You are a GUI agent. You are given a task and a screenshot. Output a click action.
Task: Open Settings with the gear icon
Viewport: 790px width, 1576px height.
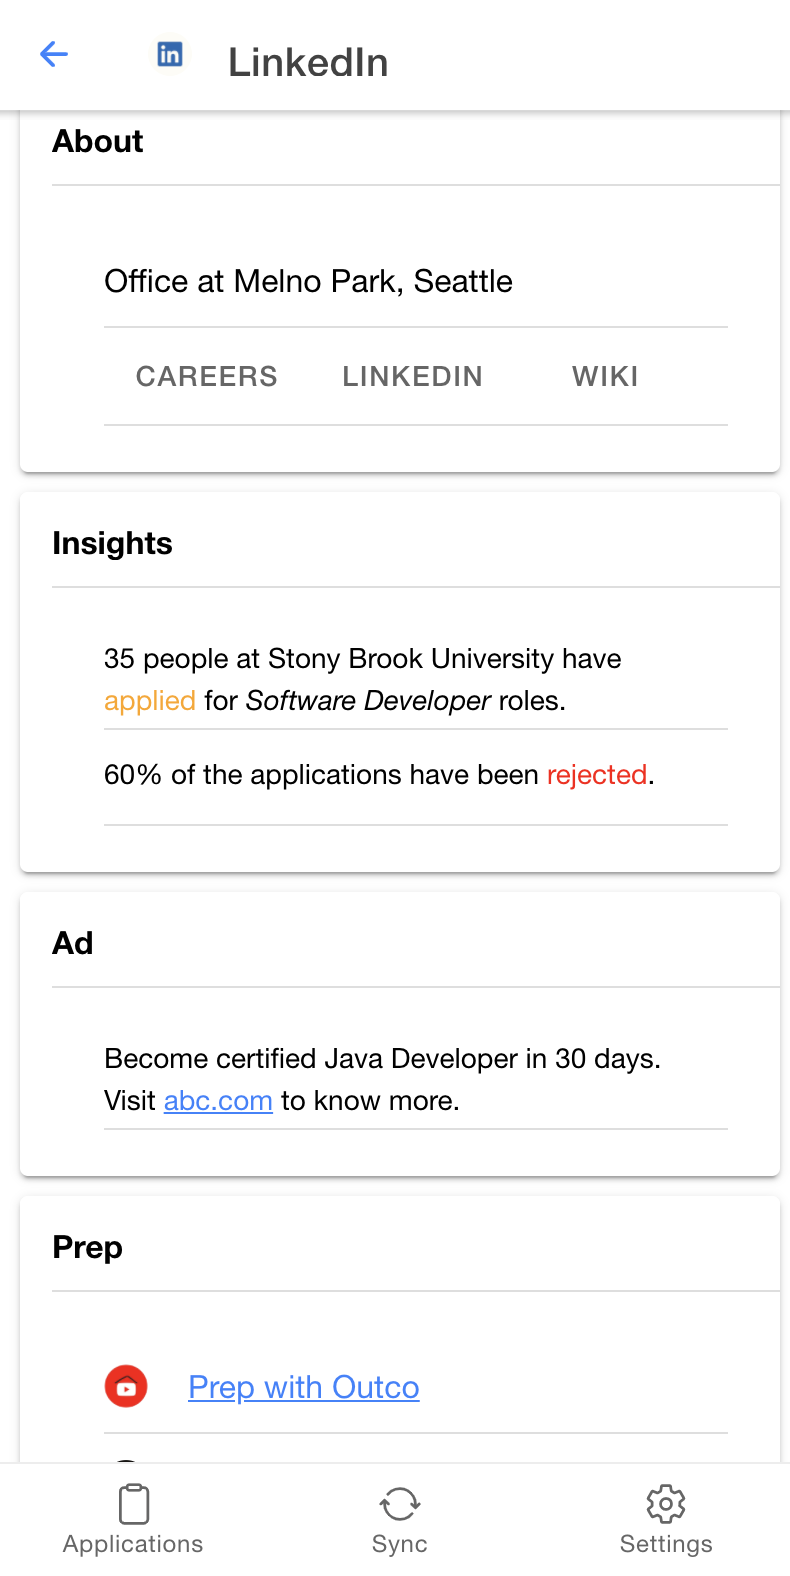pyautogui.click(x=666, y=1504)
